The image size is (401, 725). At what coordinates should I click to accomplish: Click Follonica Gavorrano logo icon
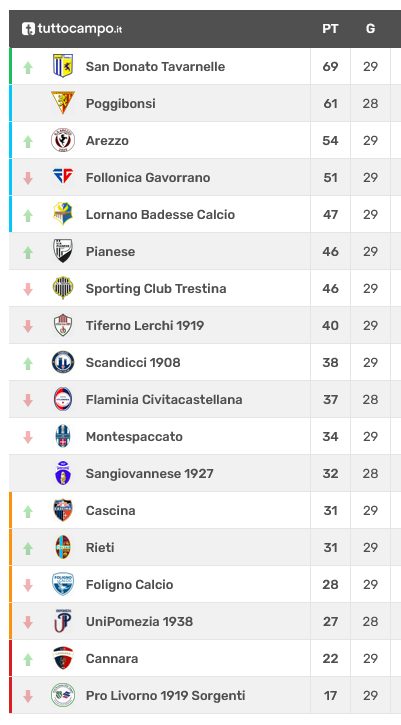point(63,177)
